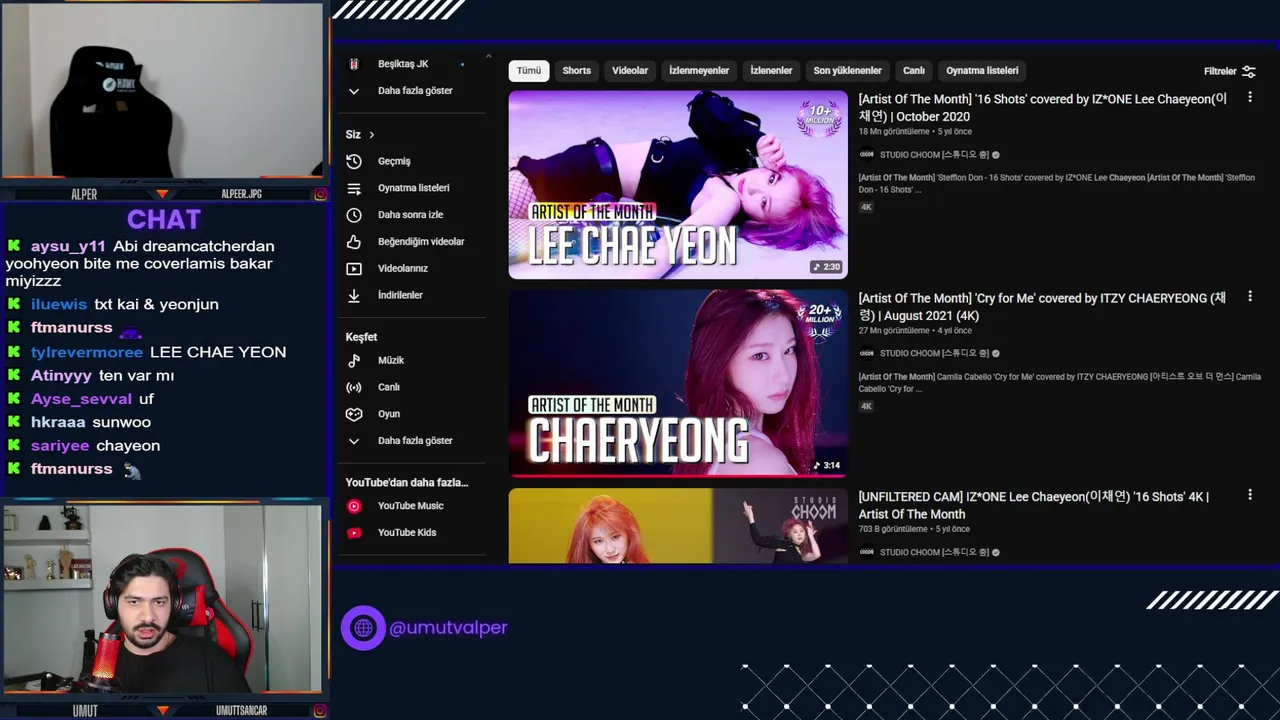Click Keşfet section heading
The width and height of the screenshot is (1280, 720).
click(361, 337)
